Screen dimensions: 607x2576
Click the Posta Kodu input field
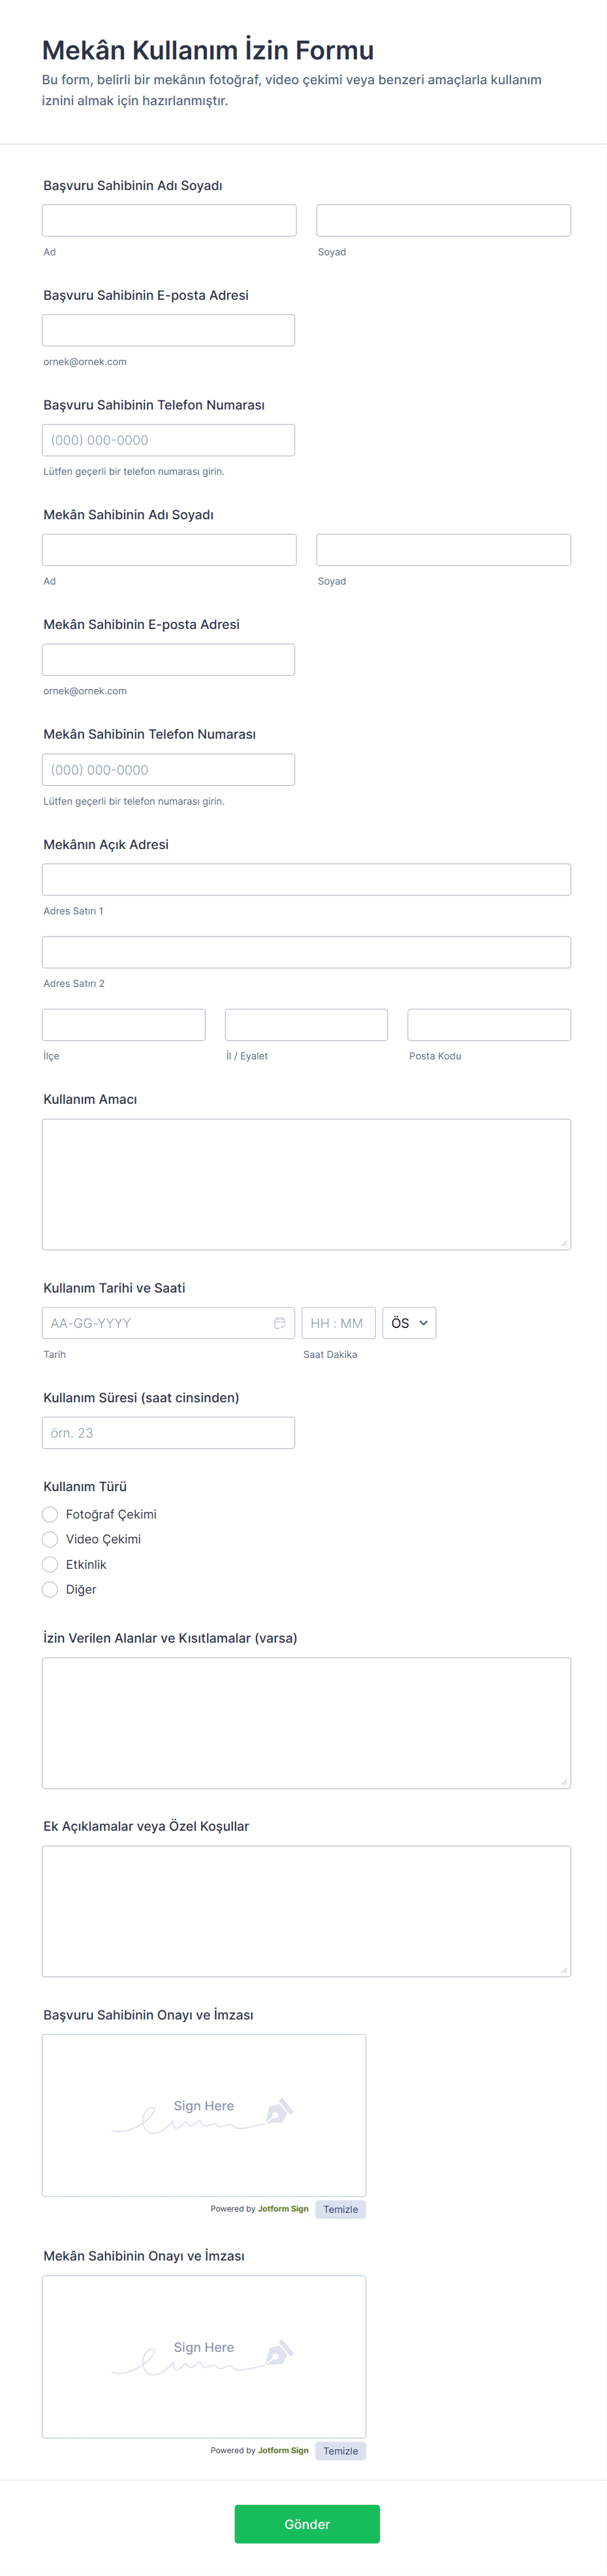(x=488, y=1024)
